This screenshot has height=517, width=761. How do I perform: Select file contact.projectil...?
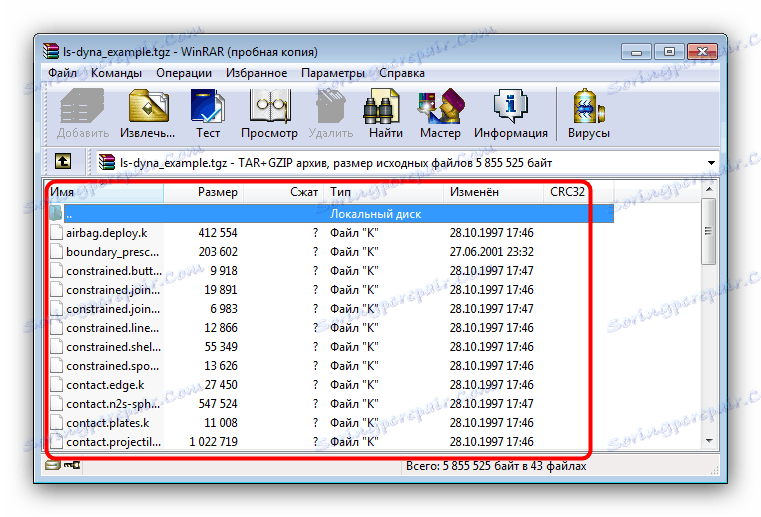click(x=114, y=442)
